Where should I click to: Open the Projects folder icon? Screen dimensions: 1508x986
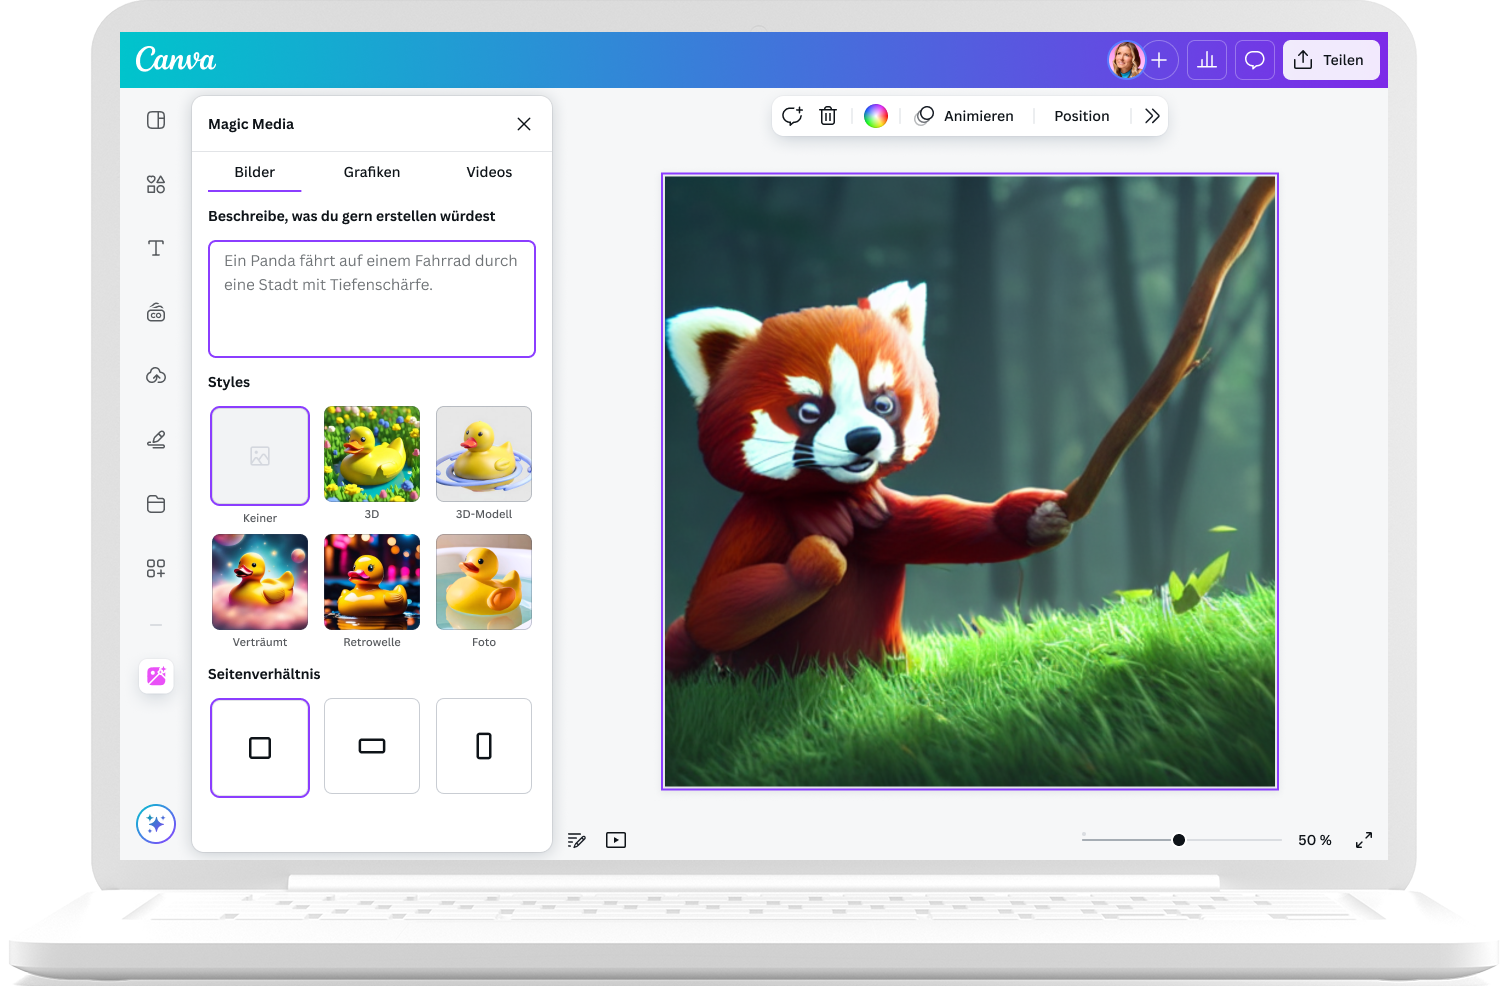pos(156,504)
